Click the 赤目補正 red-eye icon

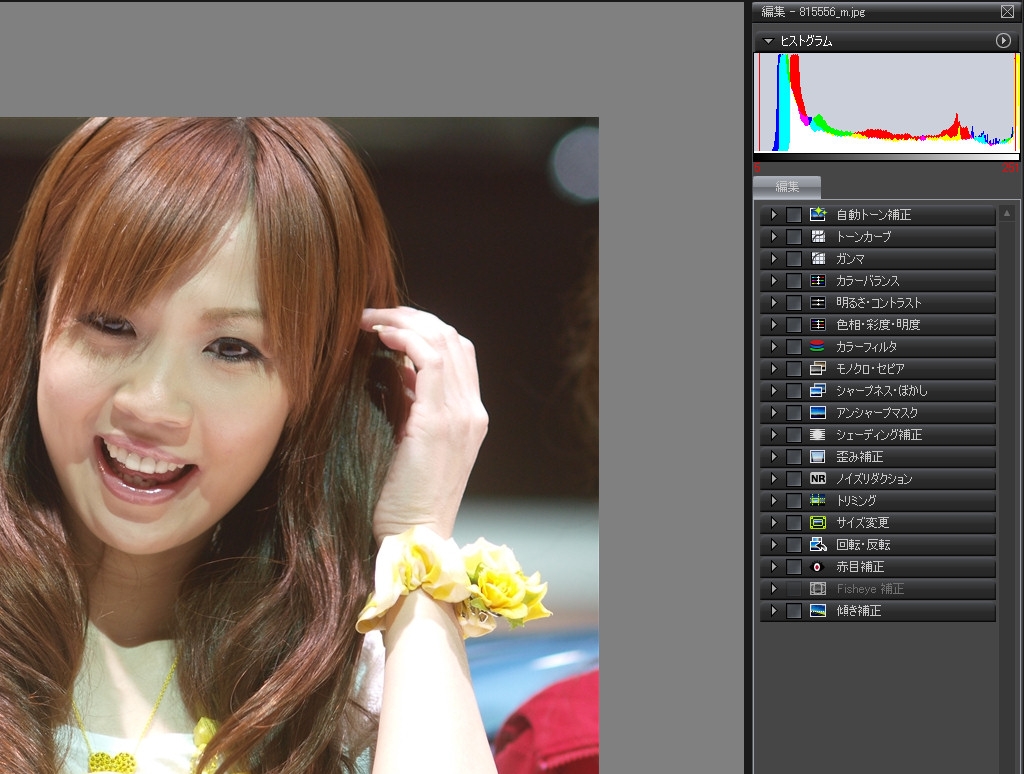[818, 567]
